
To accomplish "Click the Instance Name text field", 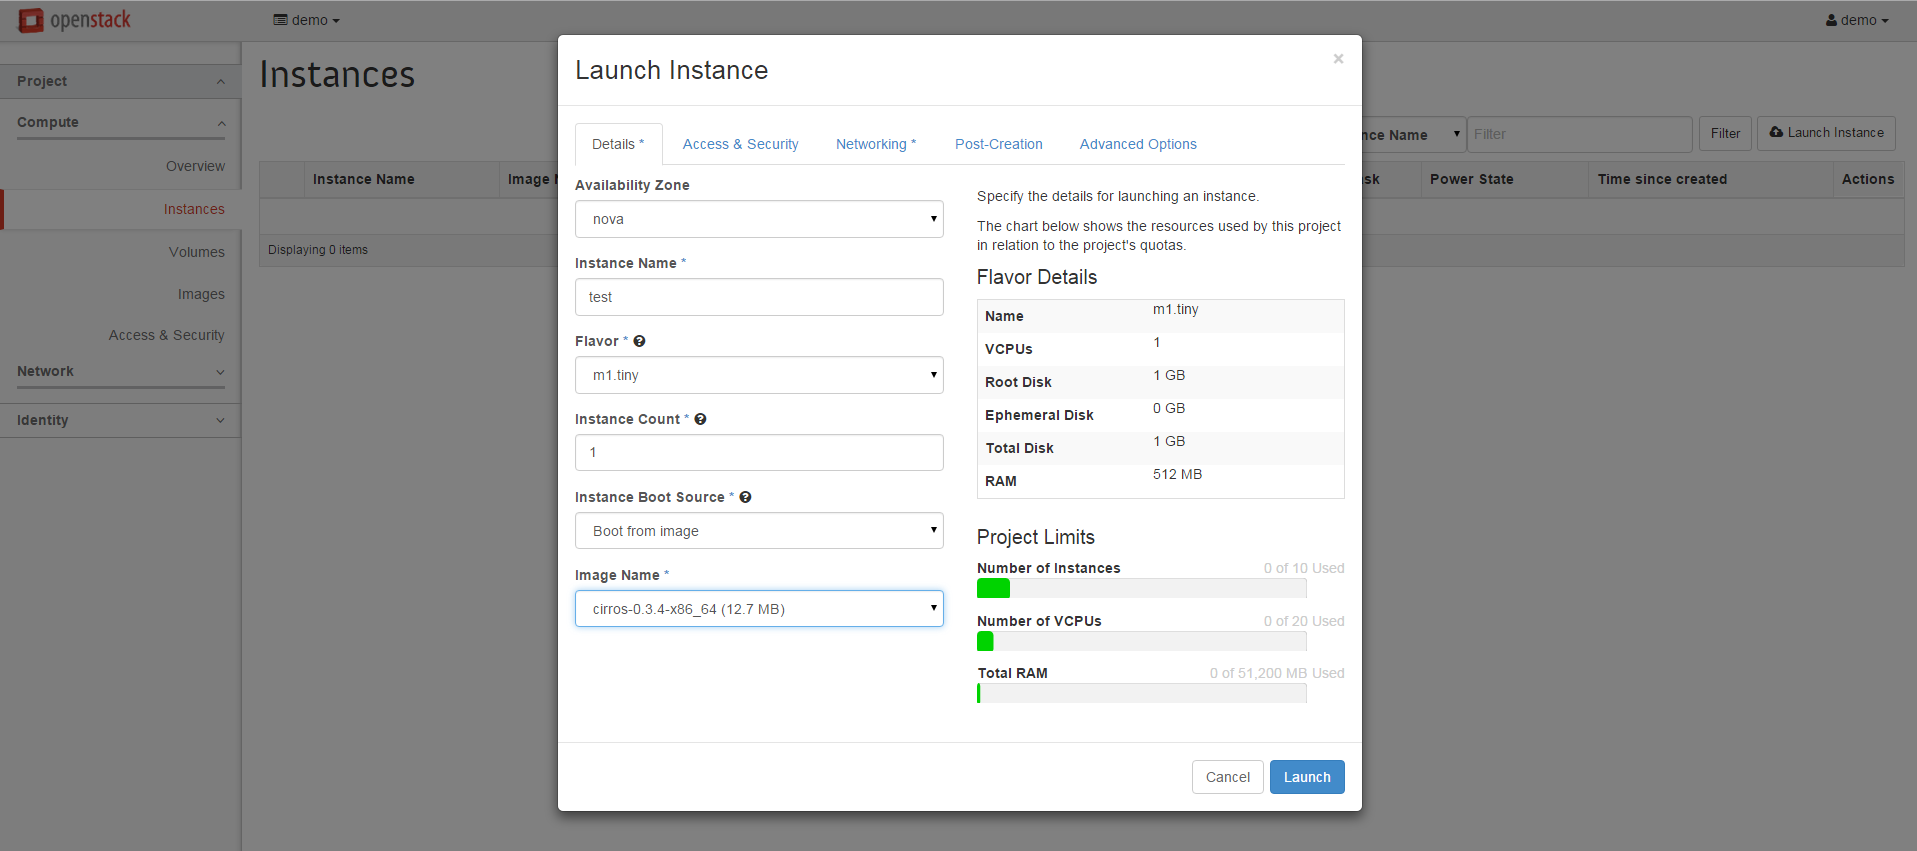I will (x=758, y=297).
